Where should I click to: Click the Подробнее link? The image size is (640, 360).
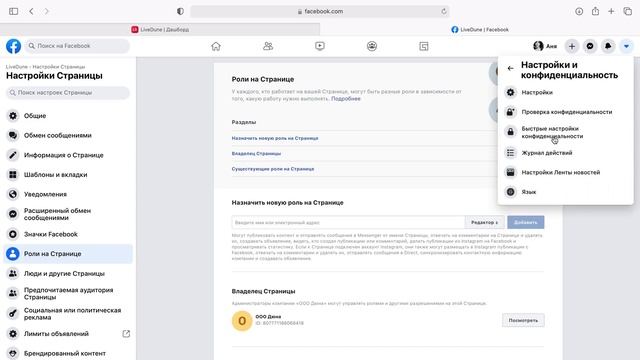[346, 99]
